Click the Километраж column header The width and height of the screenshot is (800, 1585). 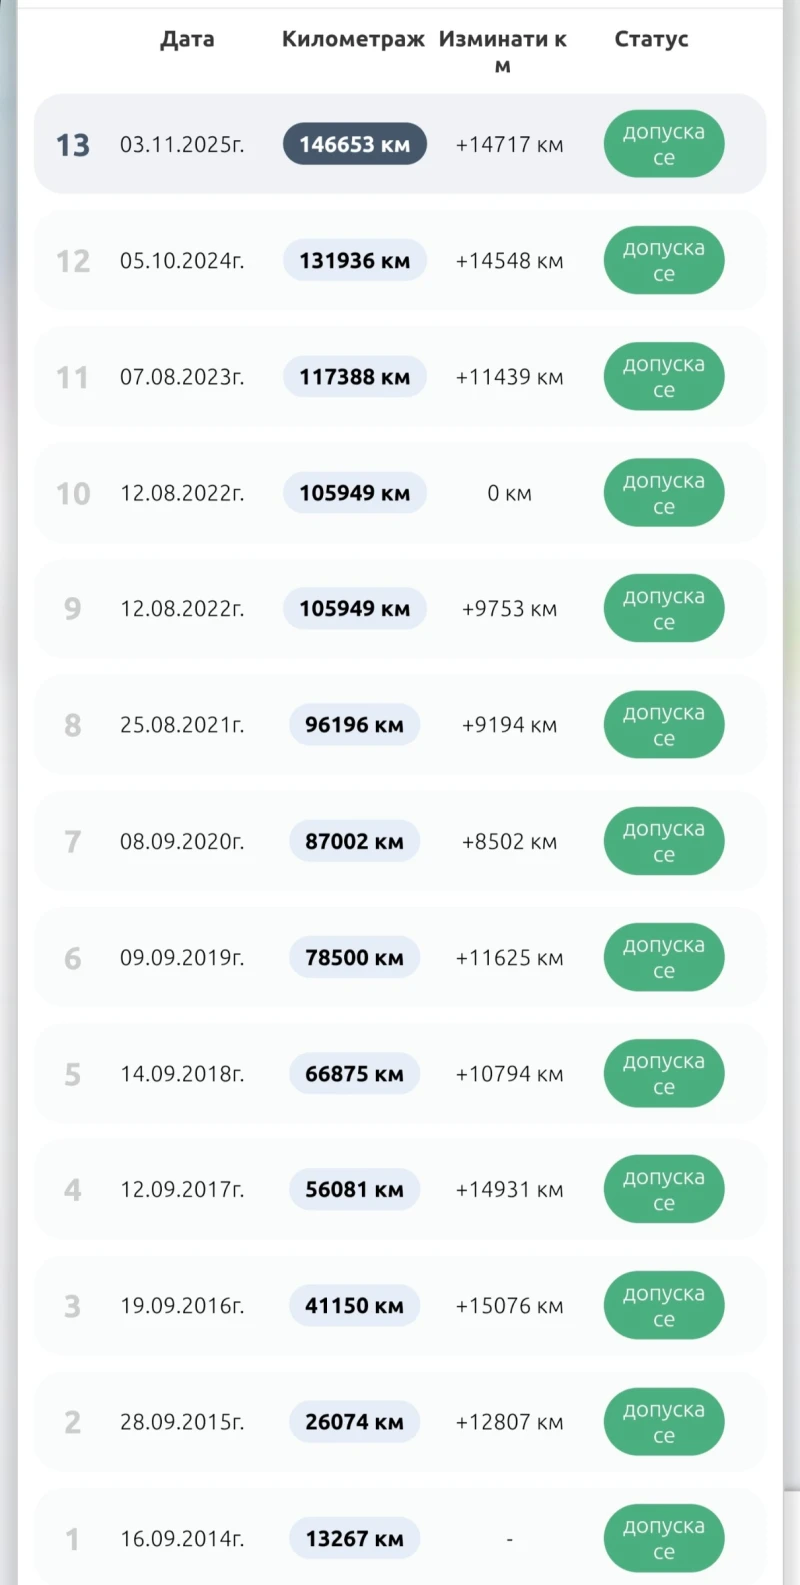(x=353, y=39)
